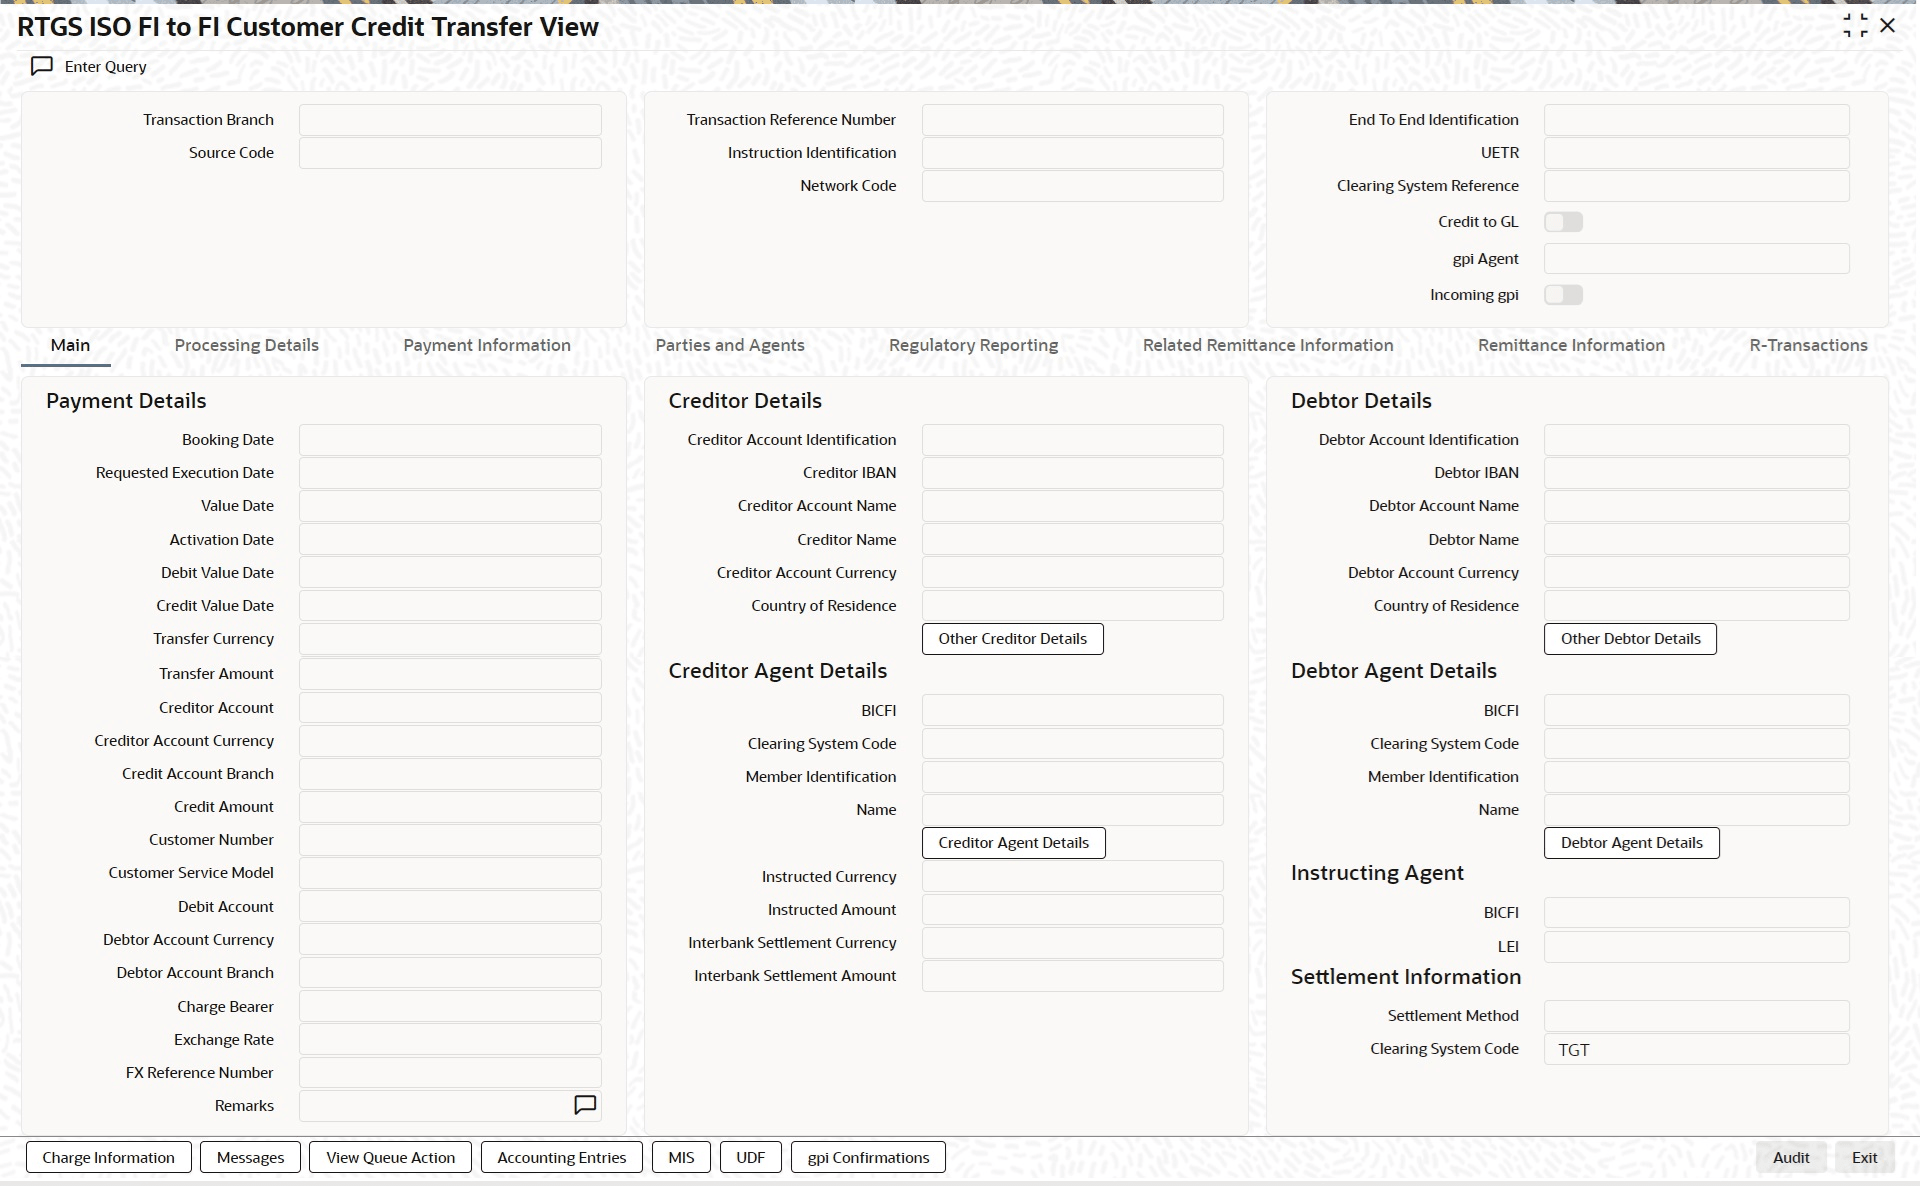Open the Regulatory Reporting tab
1920x1186 pixels.
point(973,345)
